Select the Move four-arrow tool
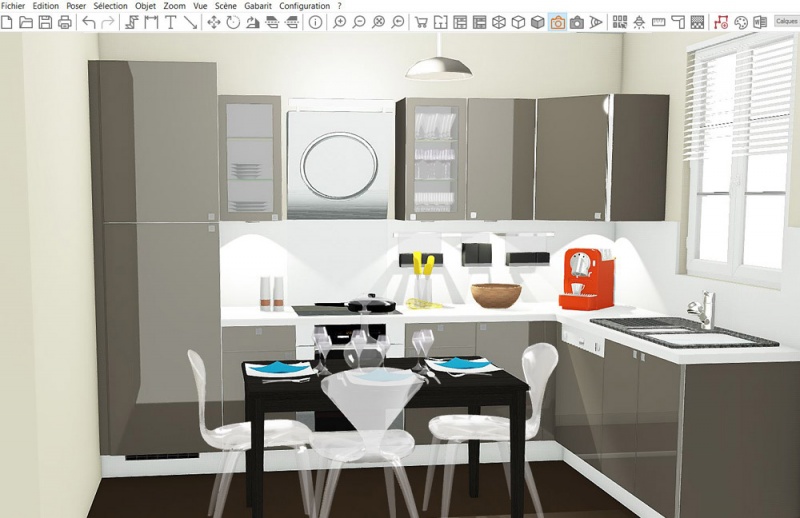Screen dimensions: 800x518 [214, 22]
